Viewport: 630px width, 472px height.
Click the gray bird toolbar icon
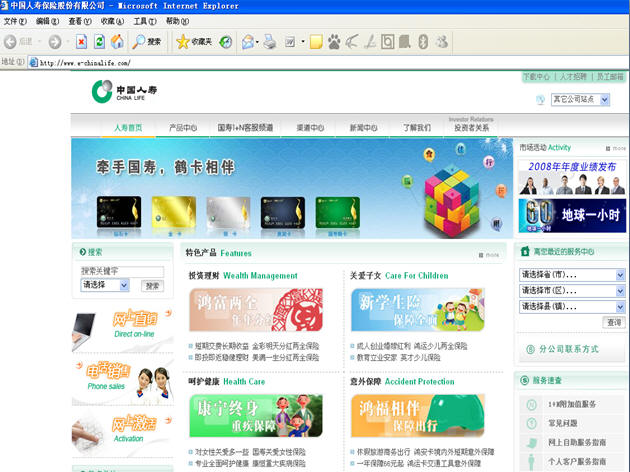(x=352, y=42)
